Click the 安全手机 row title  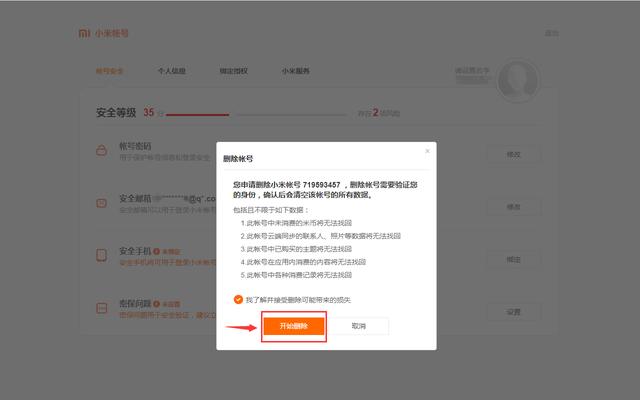click(x=135, y=251)
